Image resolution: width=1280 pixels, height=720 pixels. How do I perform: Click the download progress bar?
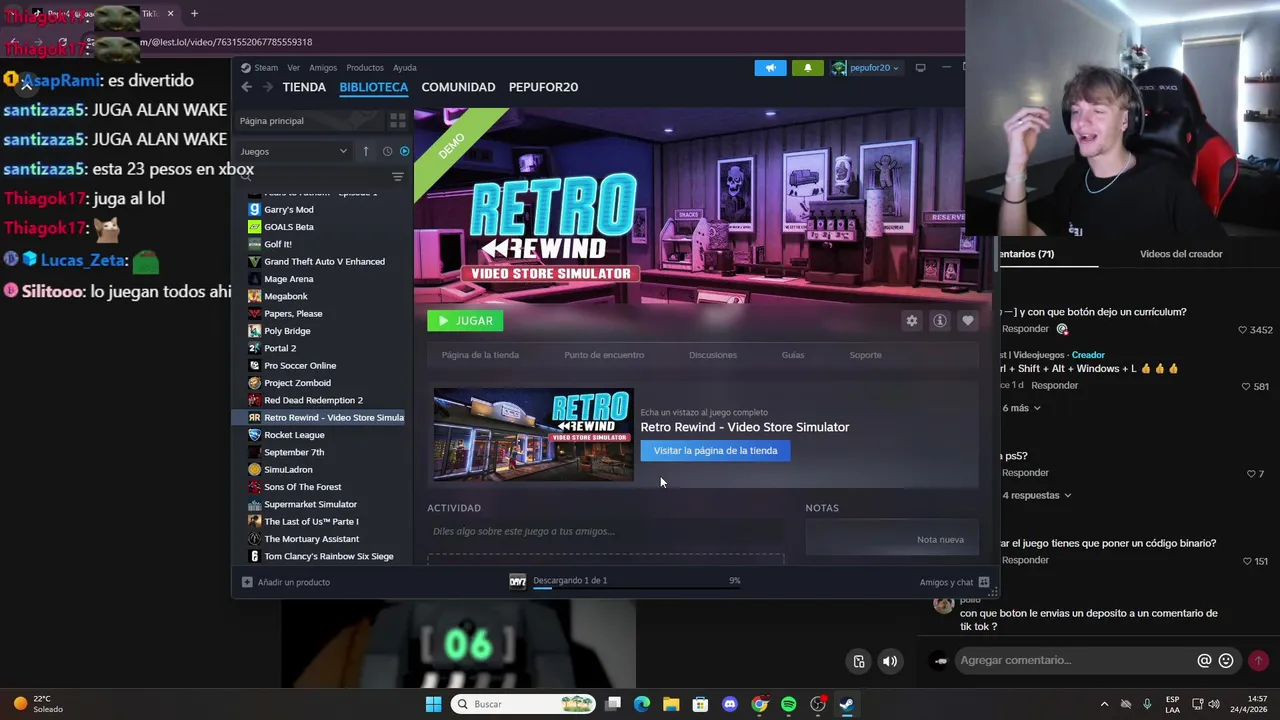tap(636, 588)
